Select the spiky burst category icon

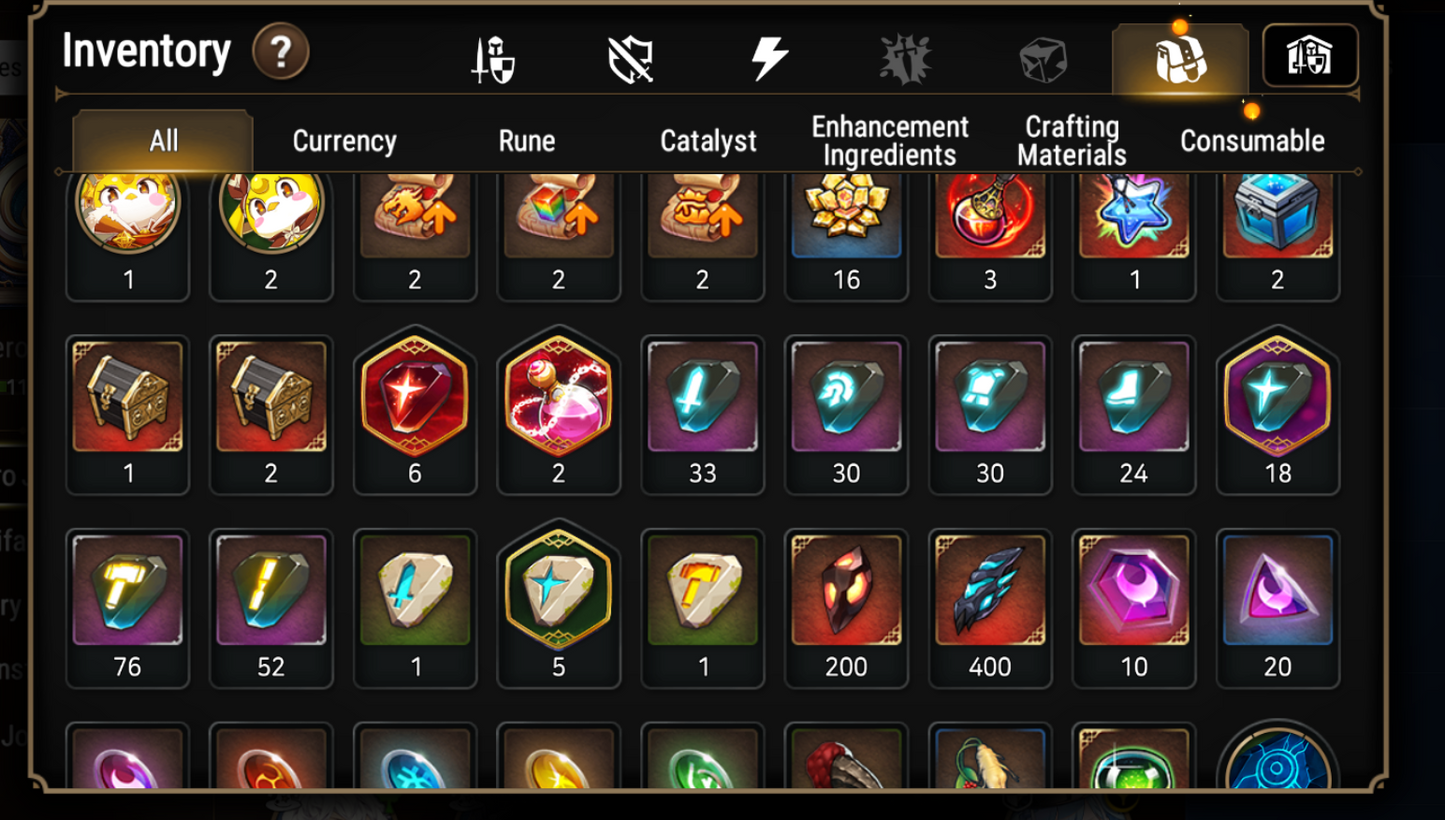(x=905, y=59)
